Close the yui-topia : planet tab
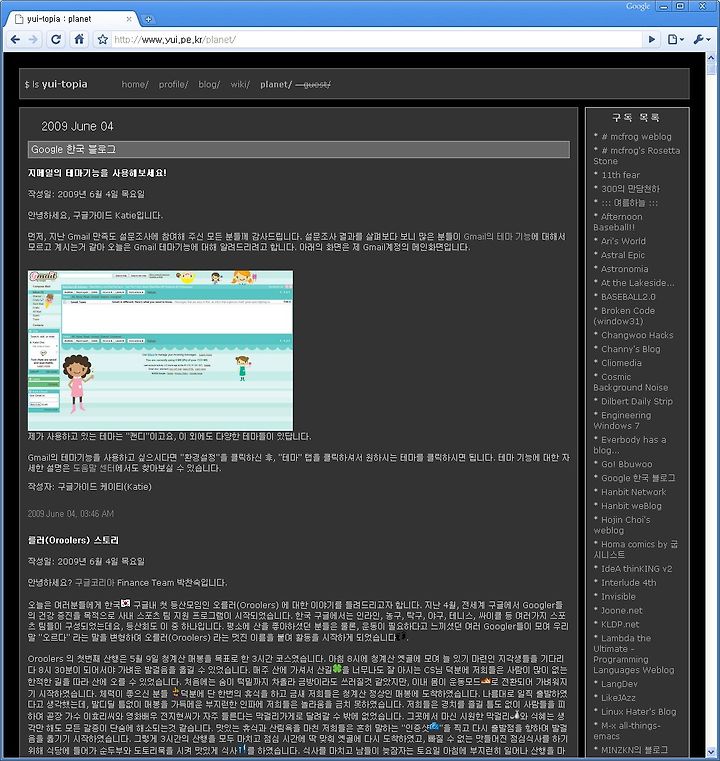The image size is (720, 761). (129, 19)
